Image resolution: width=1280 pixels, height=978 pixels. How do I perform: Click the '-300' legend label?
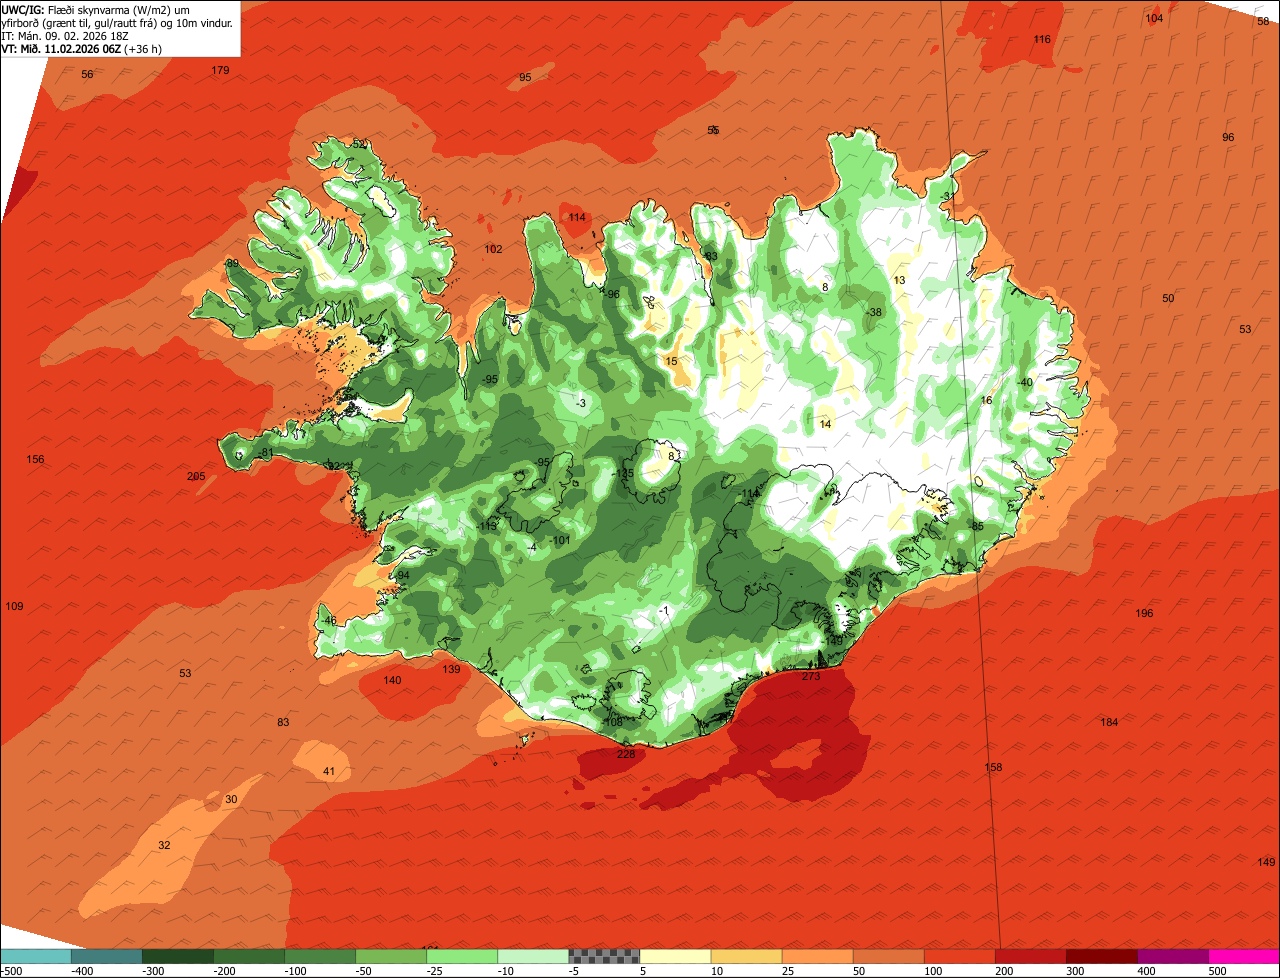[153, 970]
